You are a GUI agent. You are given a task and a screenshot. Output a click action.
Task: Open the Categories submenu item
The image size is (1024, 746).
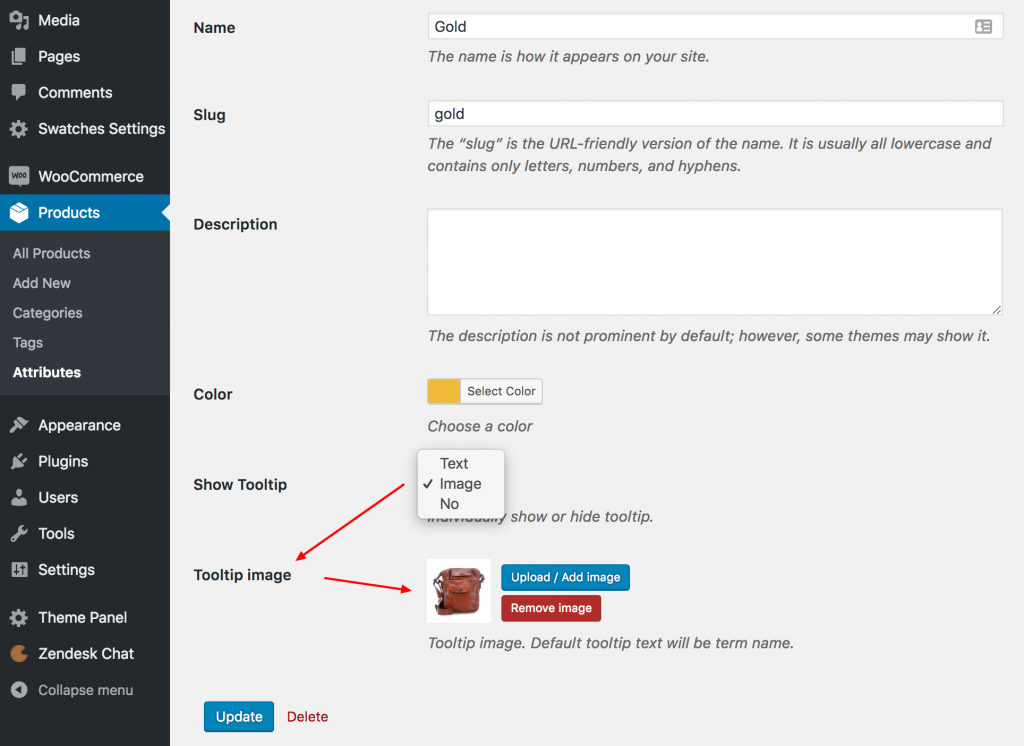coord(47,313)
